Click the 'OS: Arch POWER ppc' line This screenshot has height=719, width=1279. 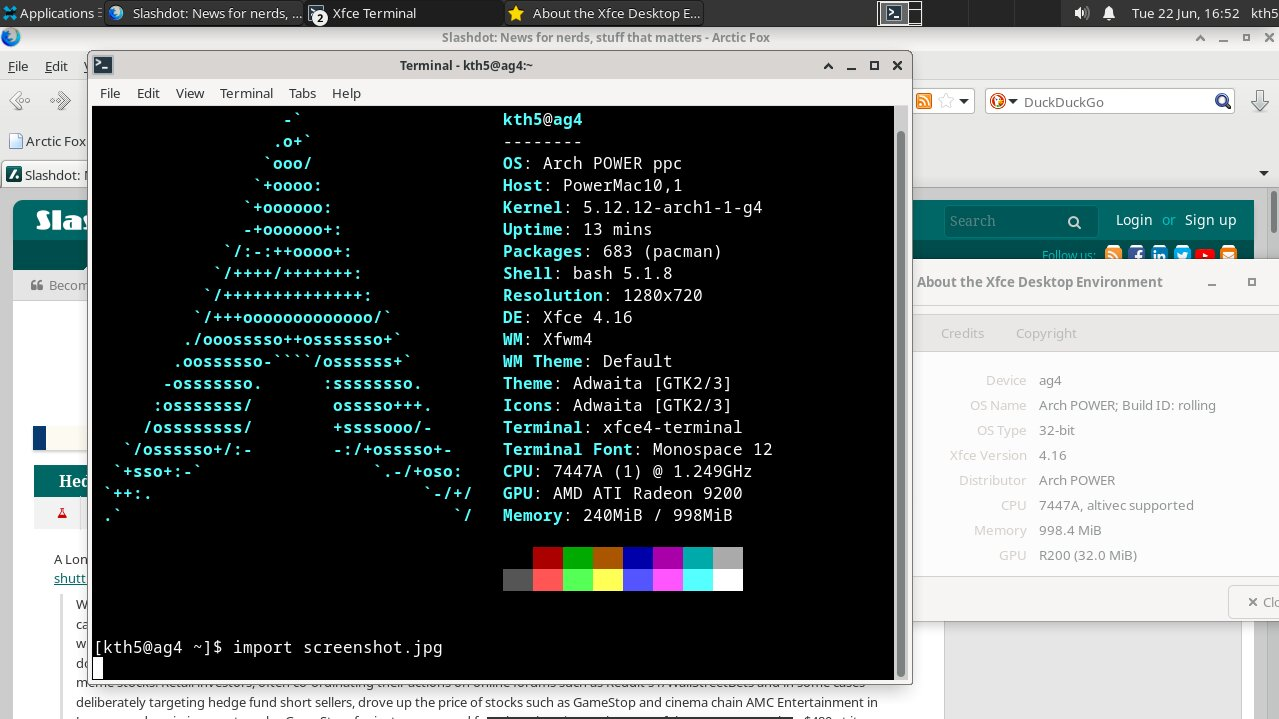(x=592, y=164)
